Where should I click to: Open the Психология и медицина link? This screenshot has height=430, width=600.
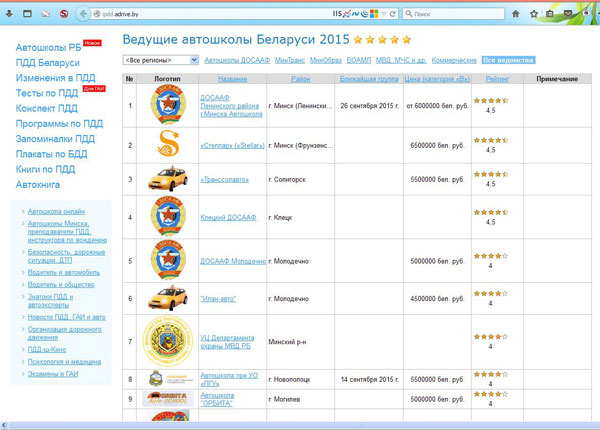(64, 362)
